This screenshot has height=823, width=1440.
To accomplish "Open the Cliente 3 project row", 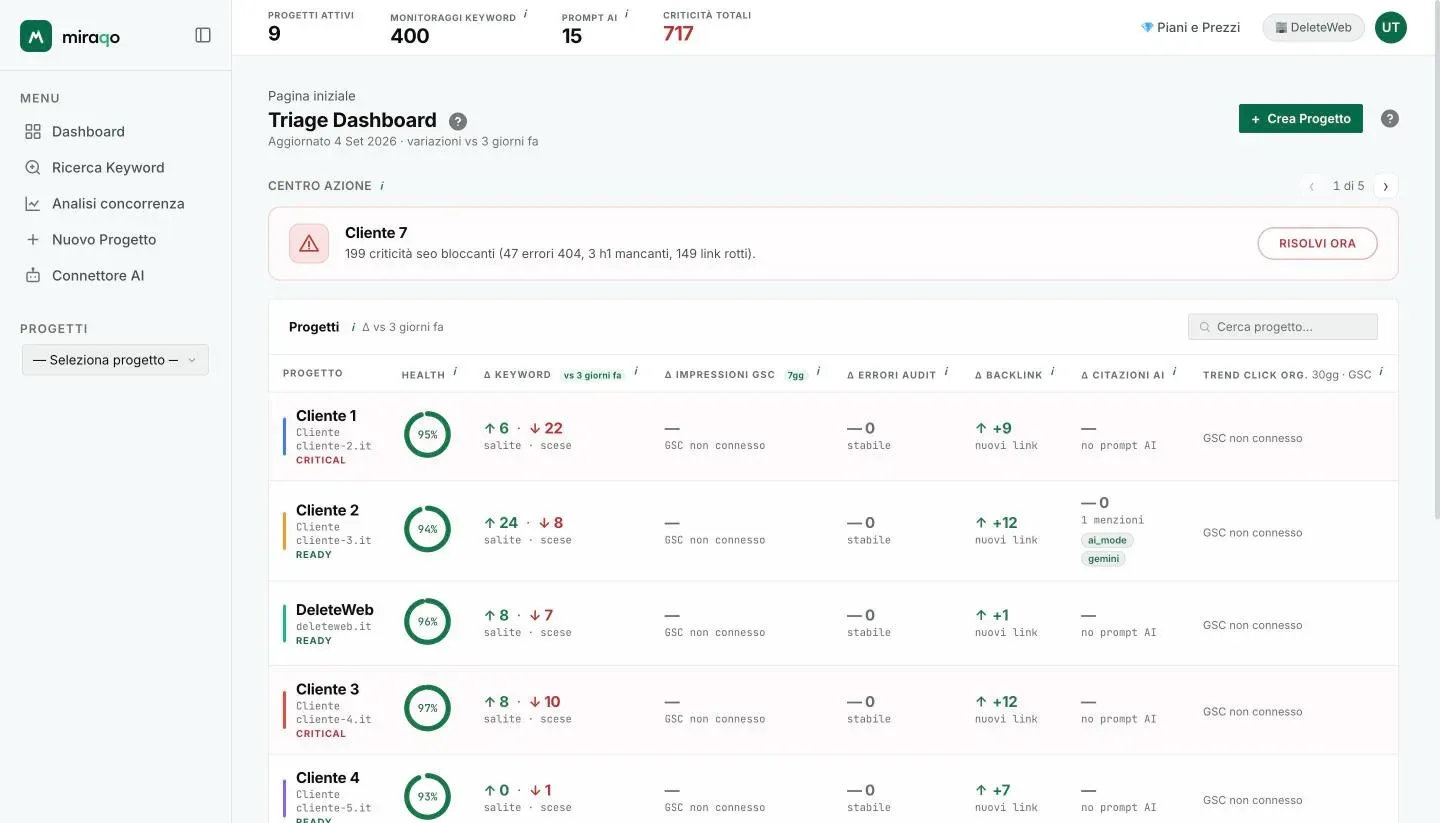I will [x=833, y=710].
